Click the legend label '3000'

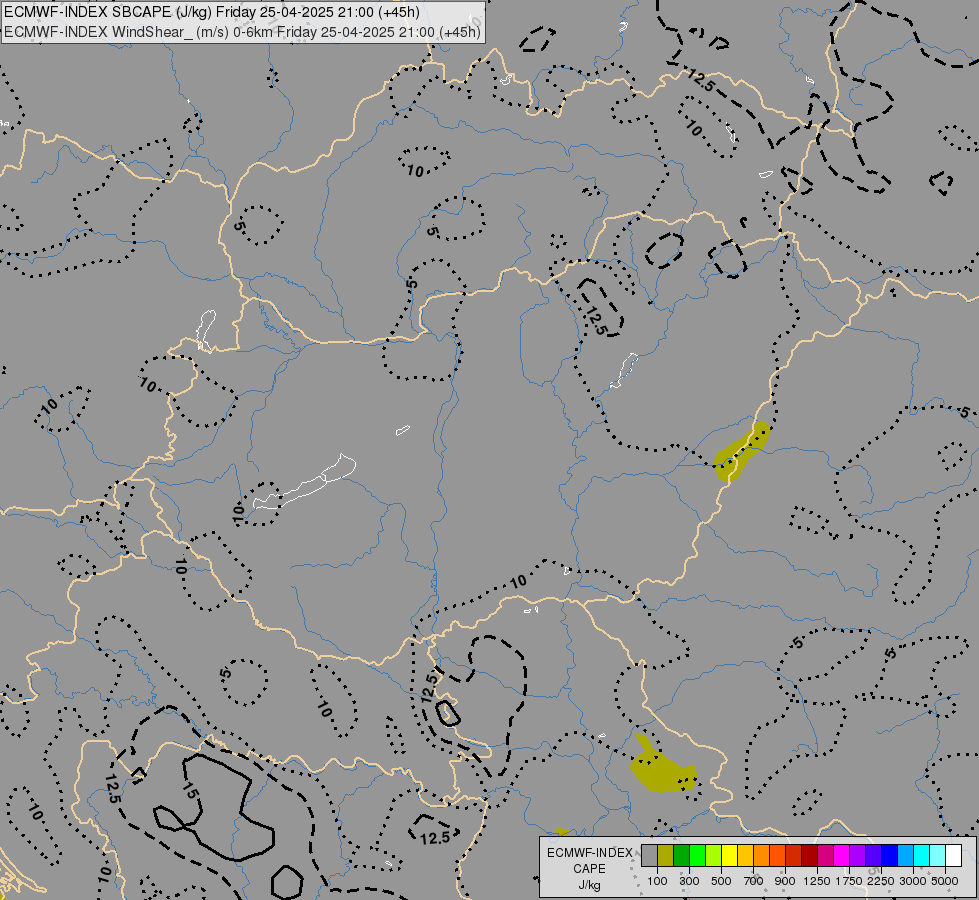(913, 881)
